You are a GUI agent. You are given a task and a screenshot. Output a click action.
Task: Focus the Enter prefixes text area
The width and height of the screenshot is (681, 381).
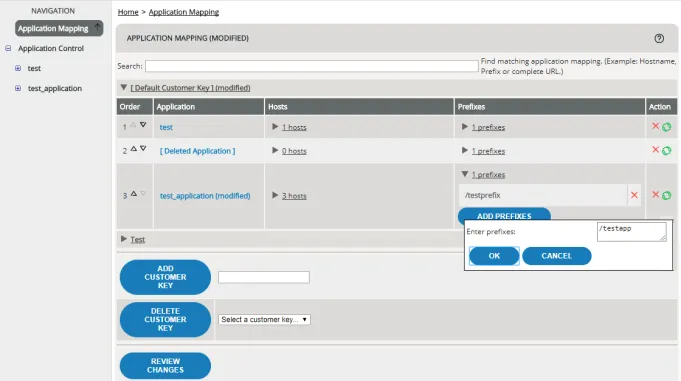tap(631, 232)
